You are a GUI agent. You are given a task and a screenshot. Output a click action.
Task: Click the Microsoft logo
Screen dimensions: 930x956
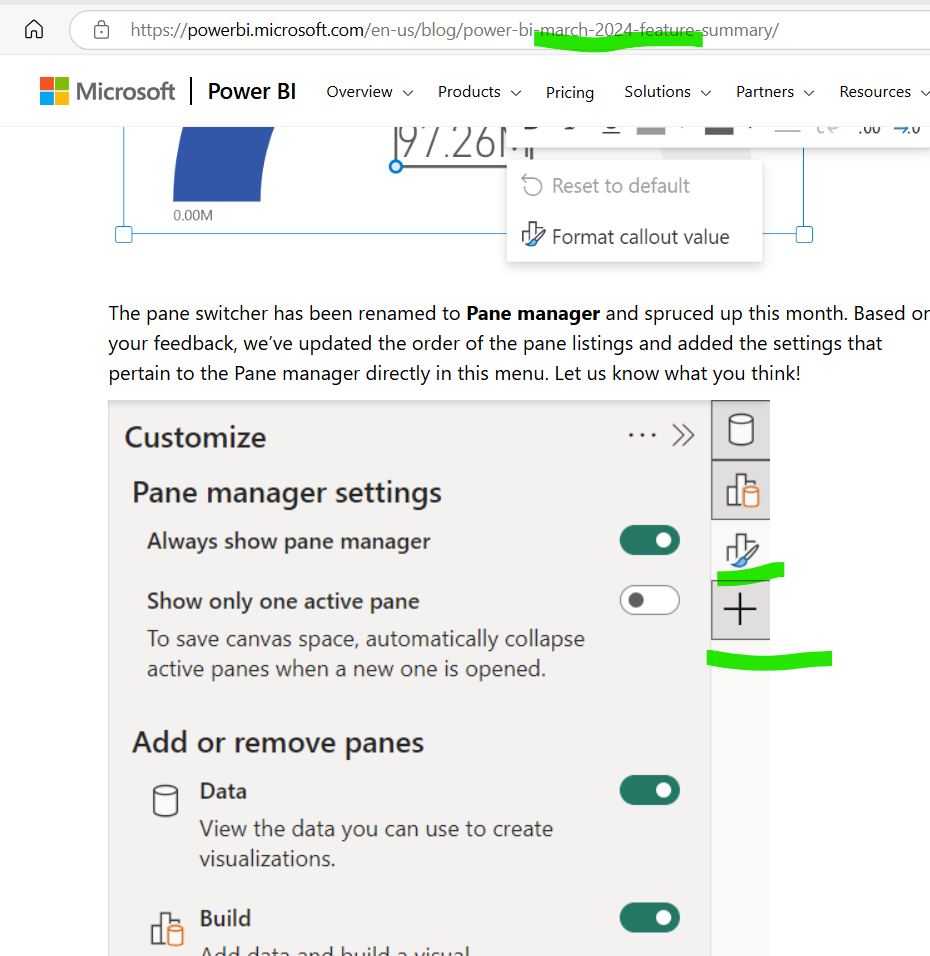(x=107, y=91)
